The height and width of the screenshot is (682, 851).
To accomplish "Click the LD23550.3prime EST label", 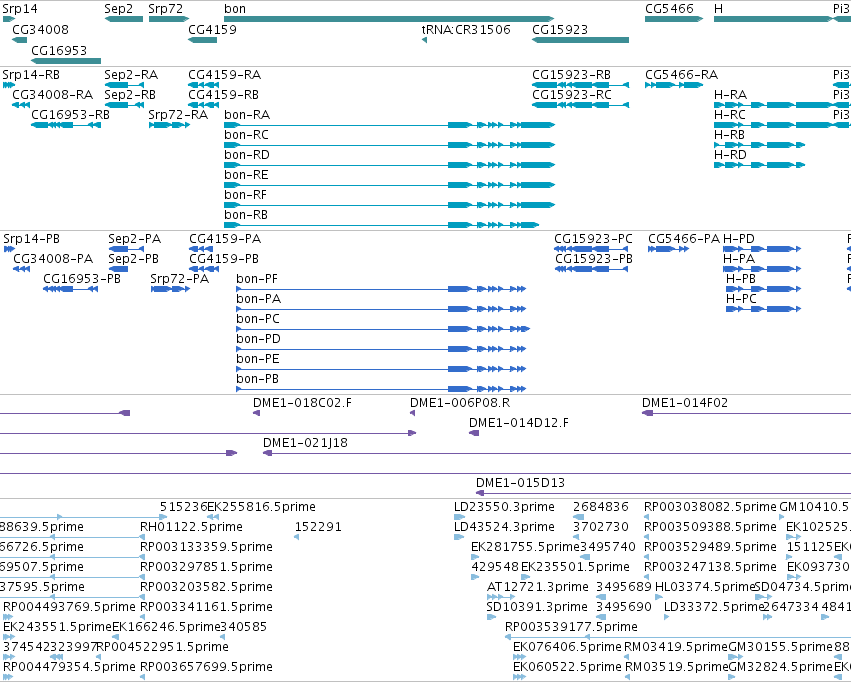I will click(504, 507).
